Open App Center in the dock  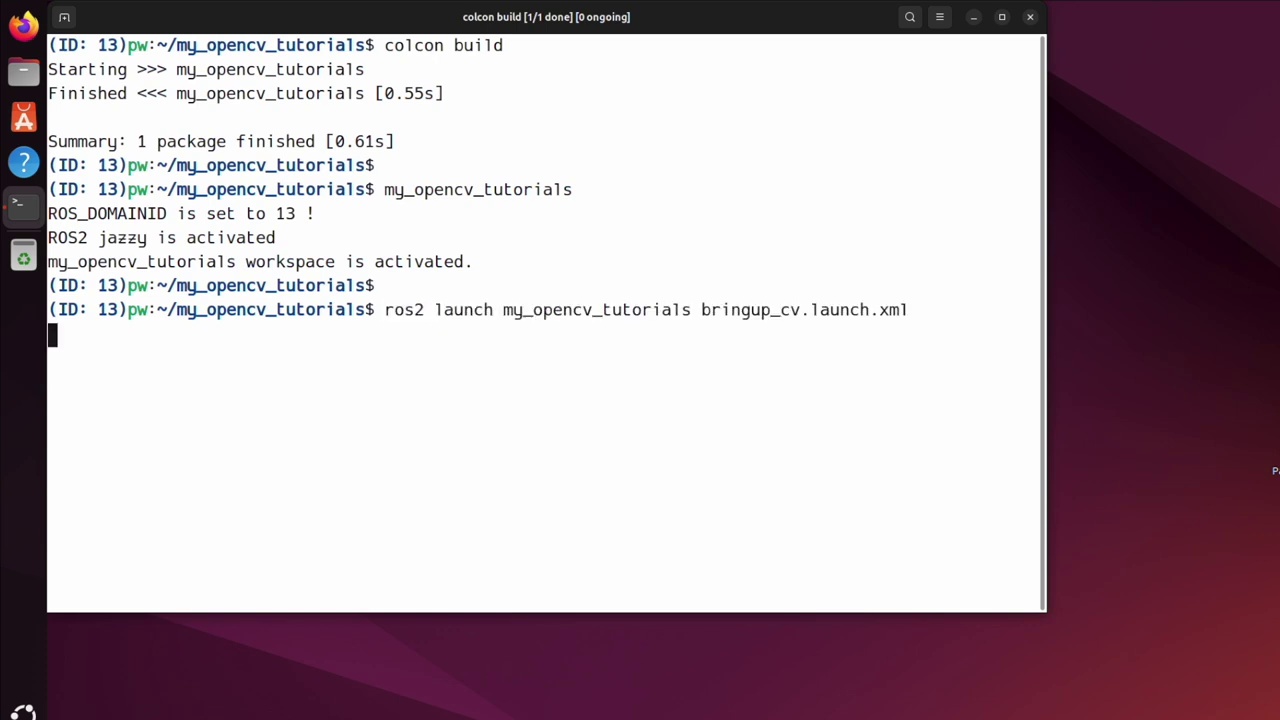pos(23,117)
